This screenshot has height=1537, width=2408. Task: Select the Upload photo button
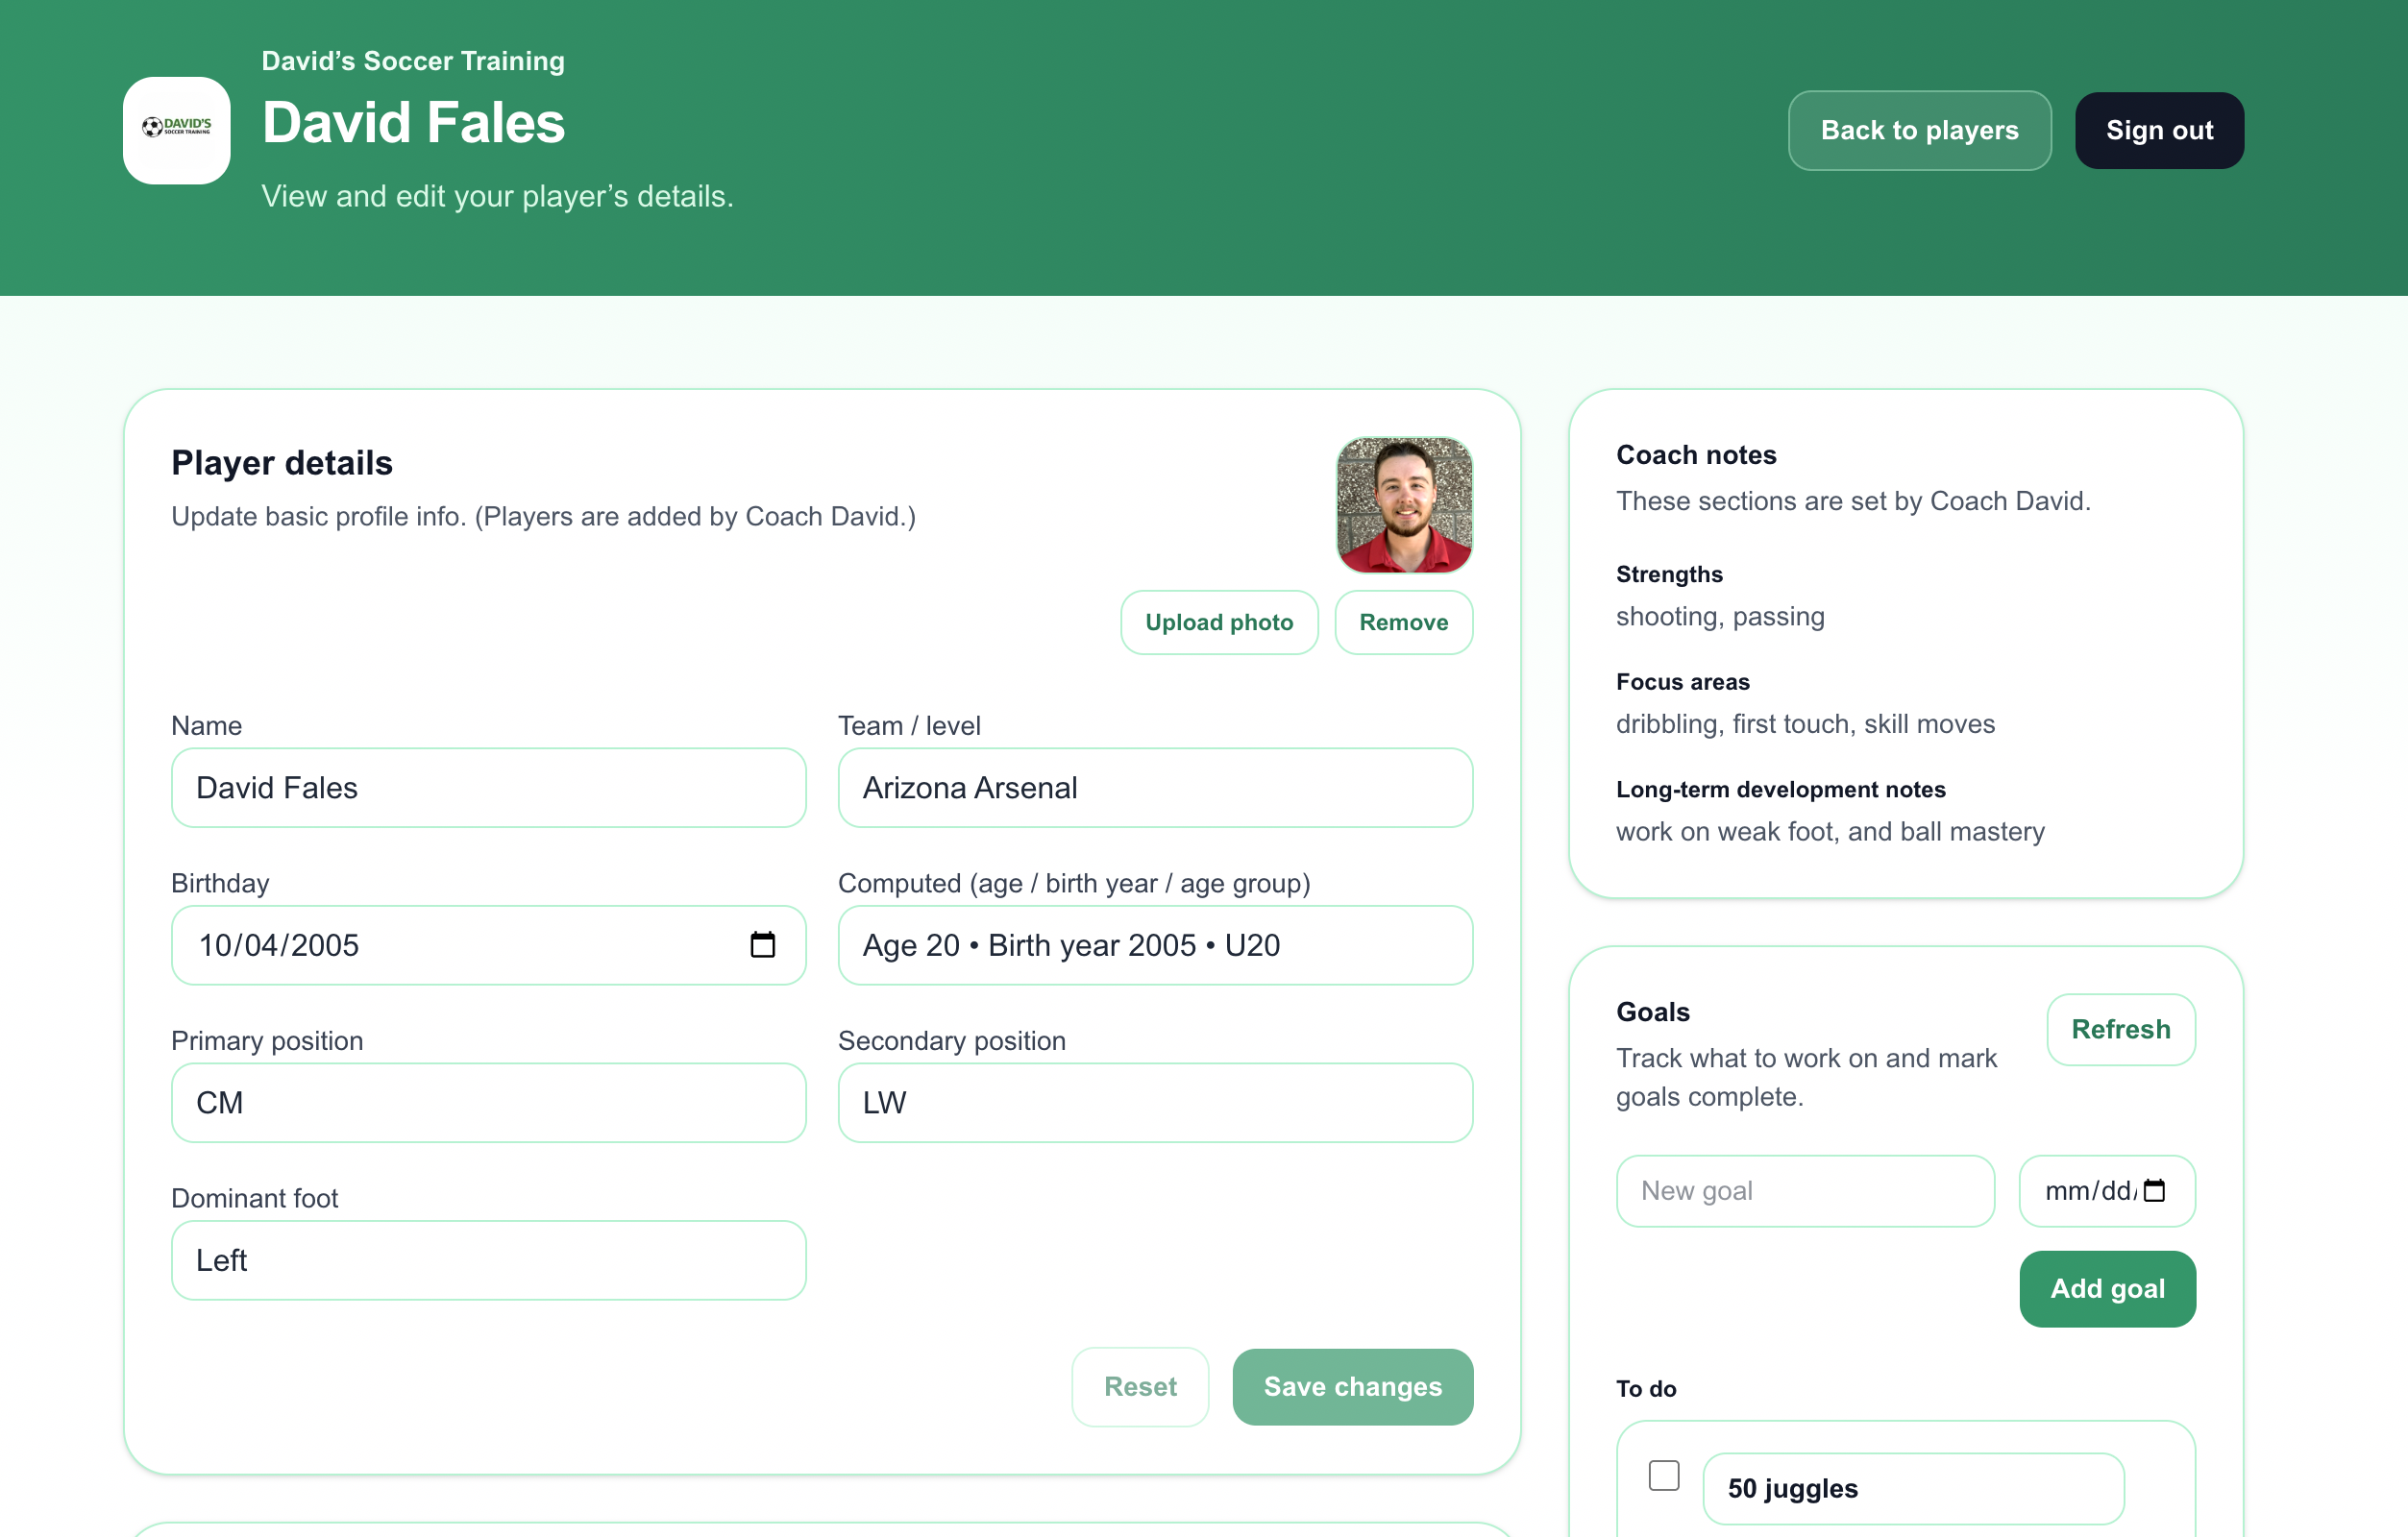(1219, 622)
